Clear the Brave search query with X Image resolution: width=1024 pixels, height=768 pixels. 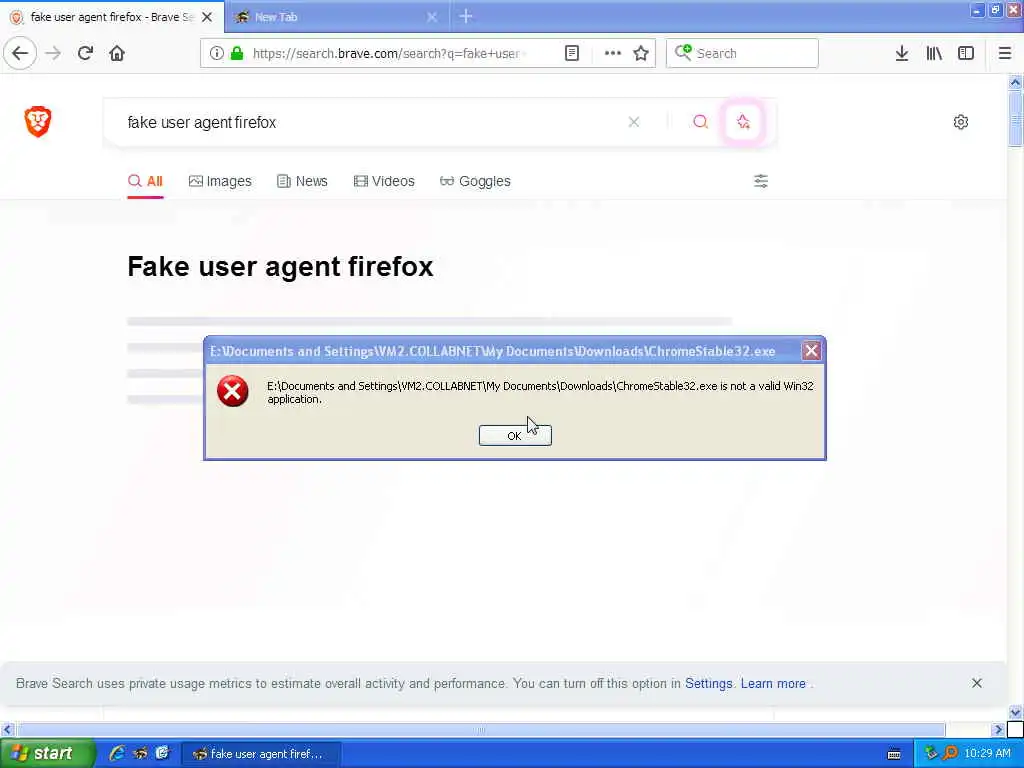633,122
